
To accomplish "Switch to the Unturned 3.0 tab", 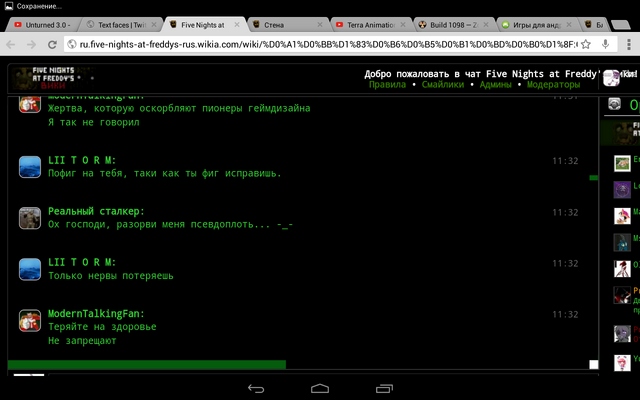I will (x=43, y=25).
